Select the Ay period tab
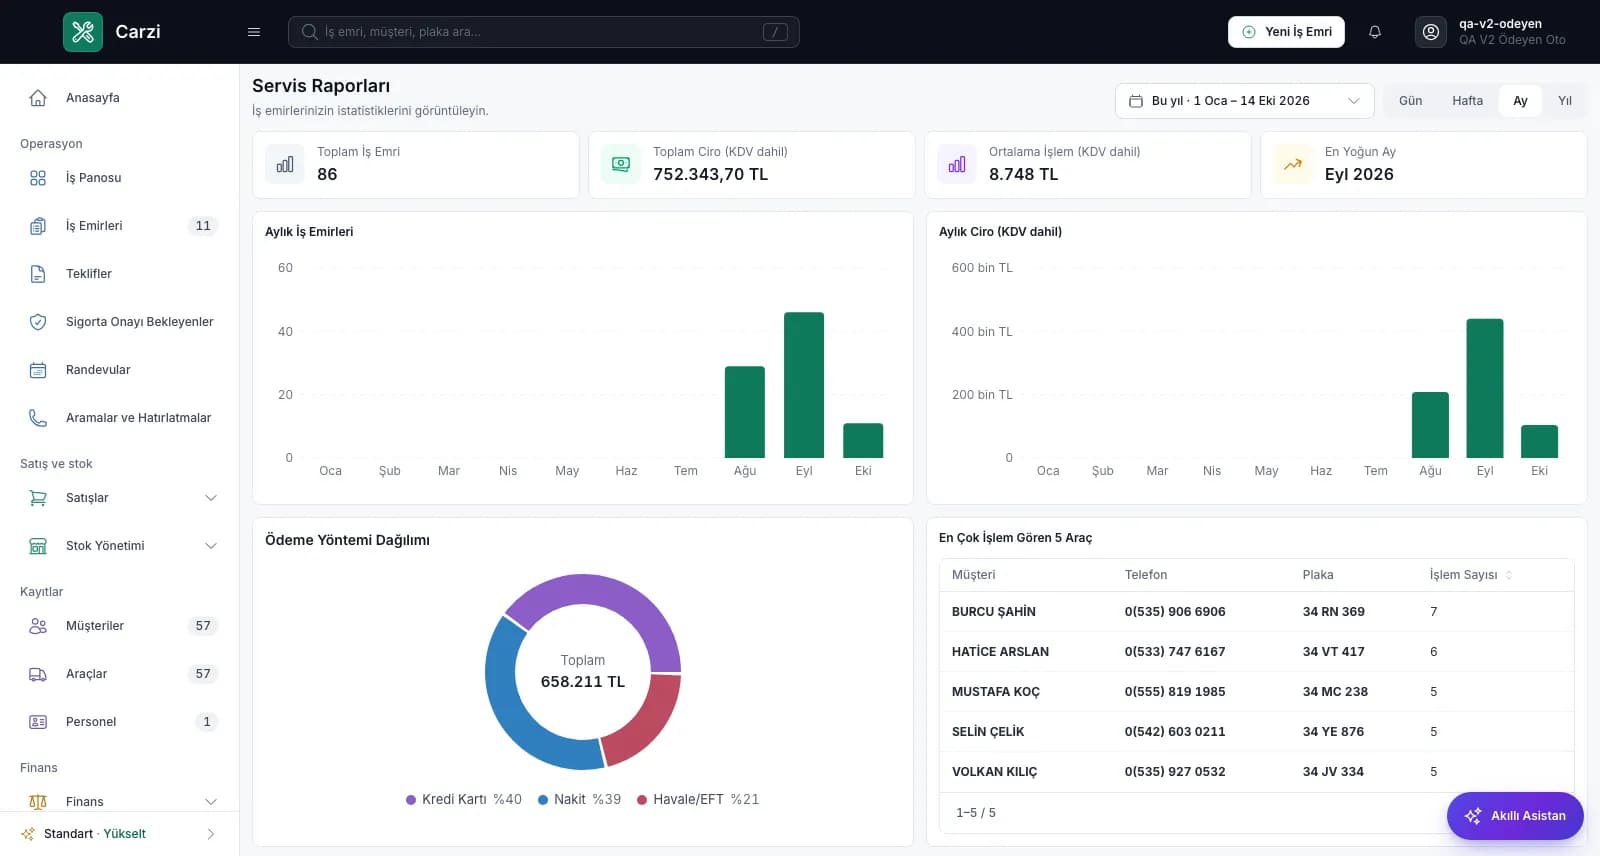The image size is (1600, 856). tap(1520, 101)
